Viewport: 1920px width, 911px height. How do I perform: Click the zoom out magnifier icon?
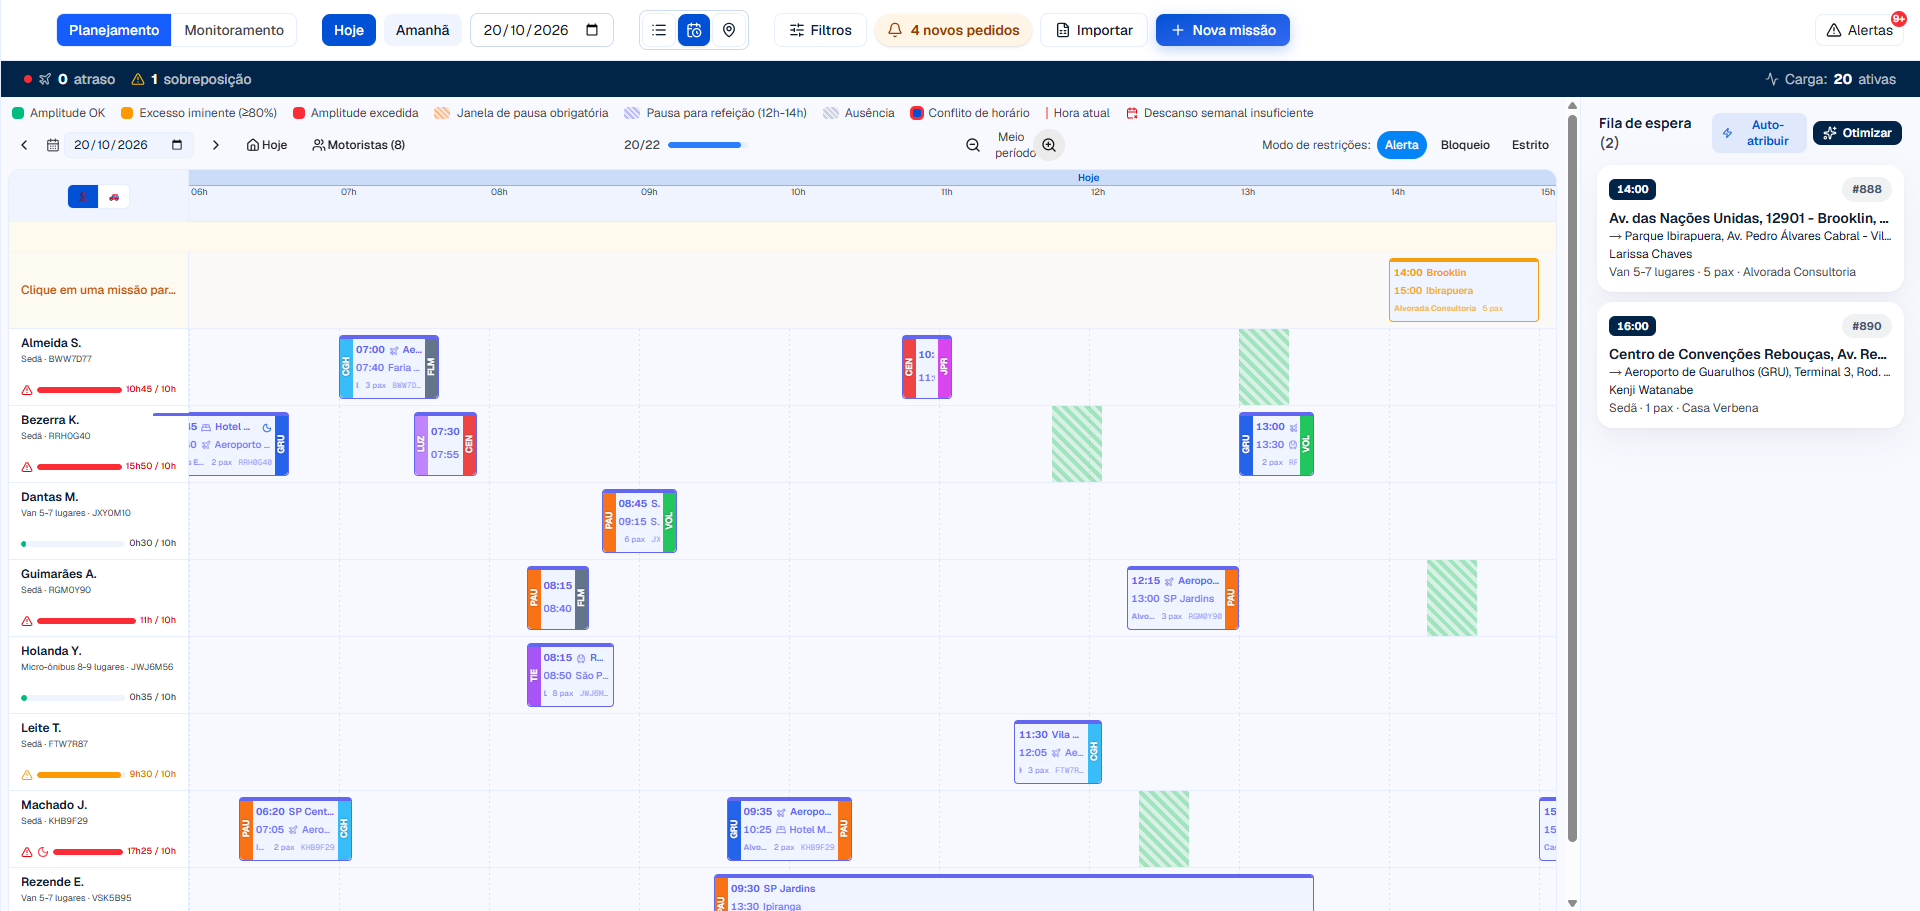[973, 145]
